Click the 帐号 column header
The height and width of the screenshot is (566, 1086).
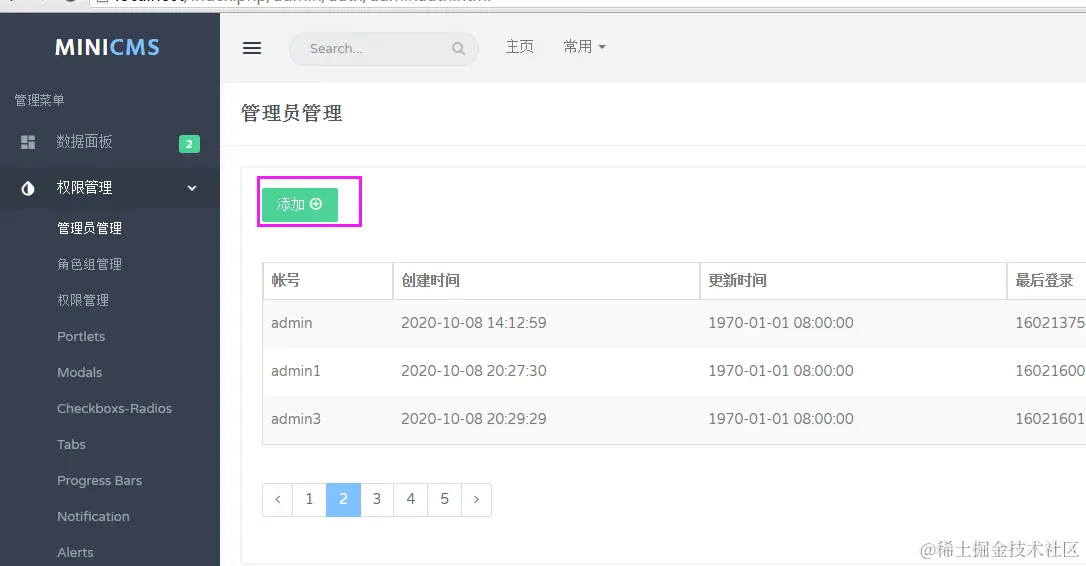(x=328, y=281)
